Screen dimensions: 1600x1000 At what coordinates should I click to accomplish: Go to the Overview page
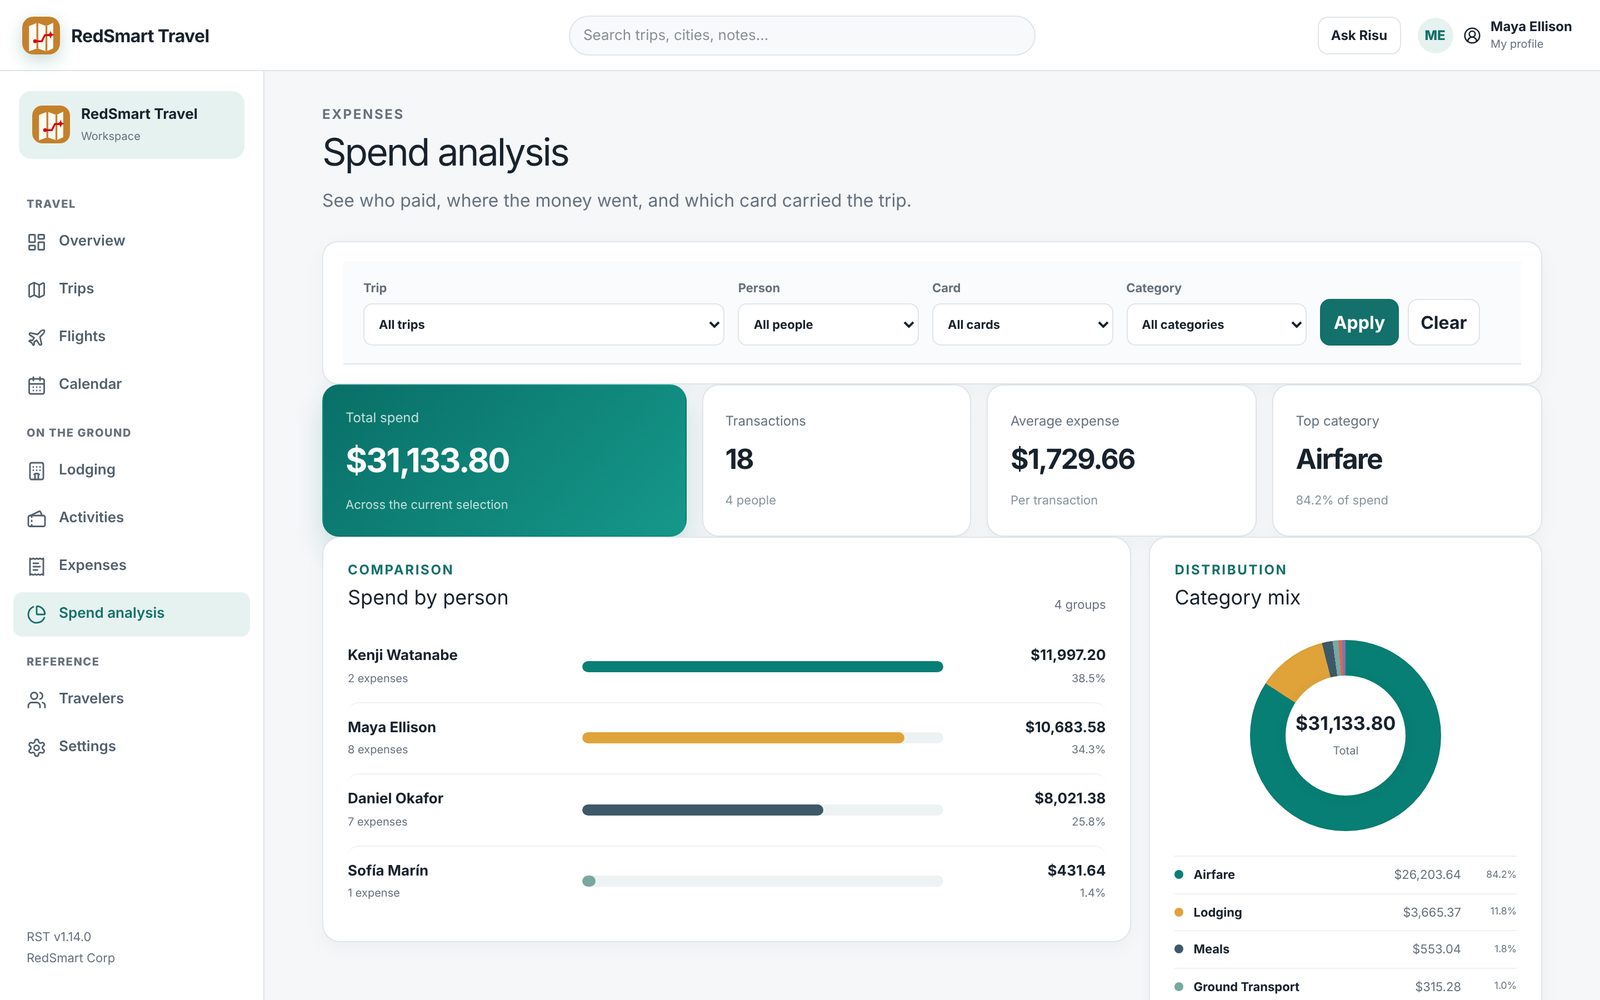coord(131,241)
